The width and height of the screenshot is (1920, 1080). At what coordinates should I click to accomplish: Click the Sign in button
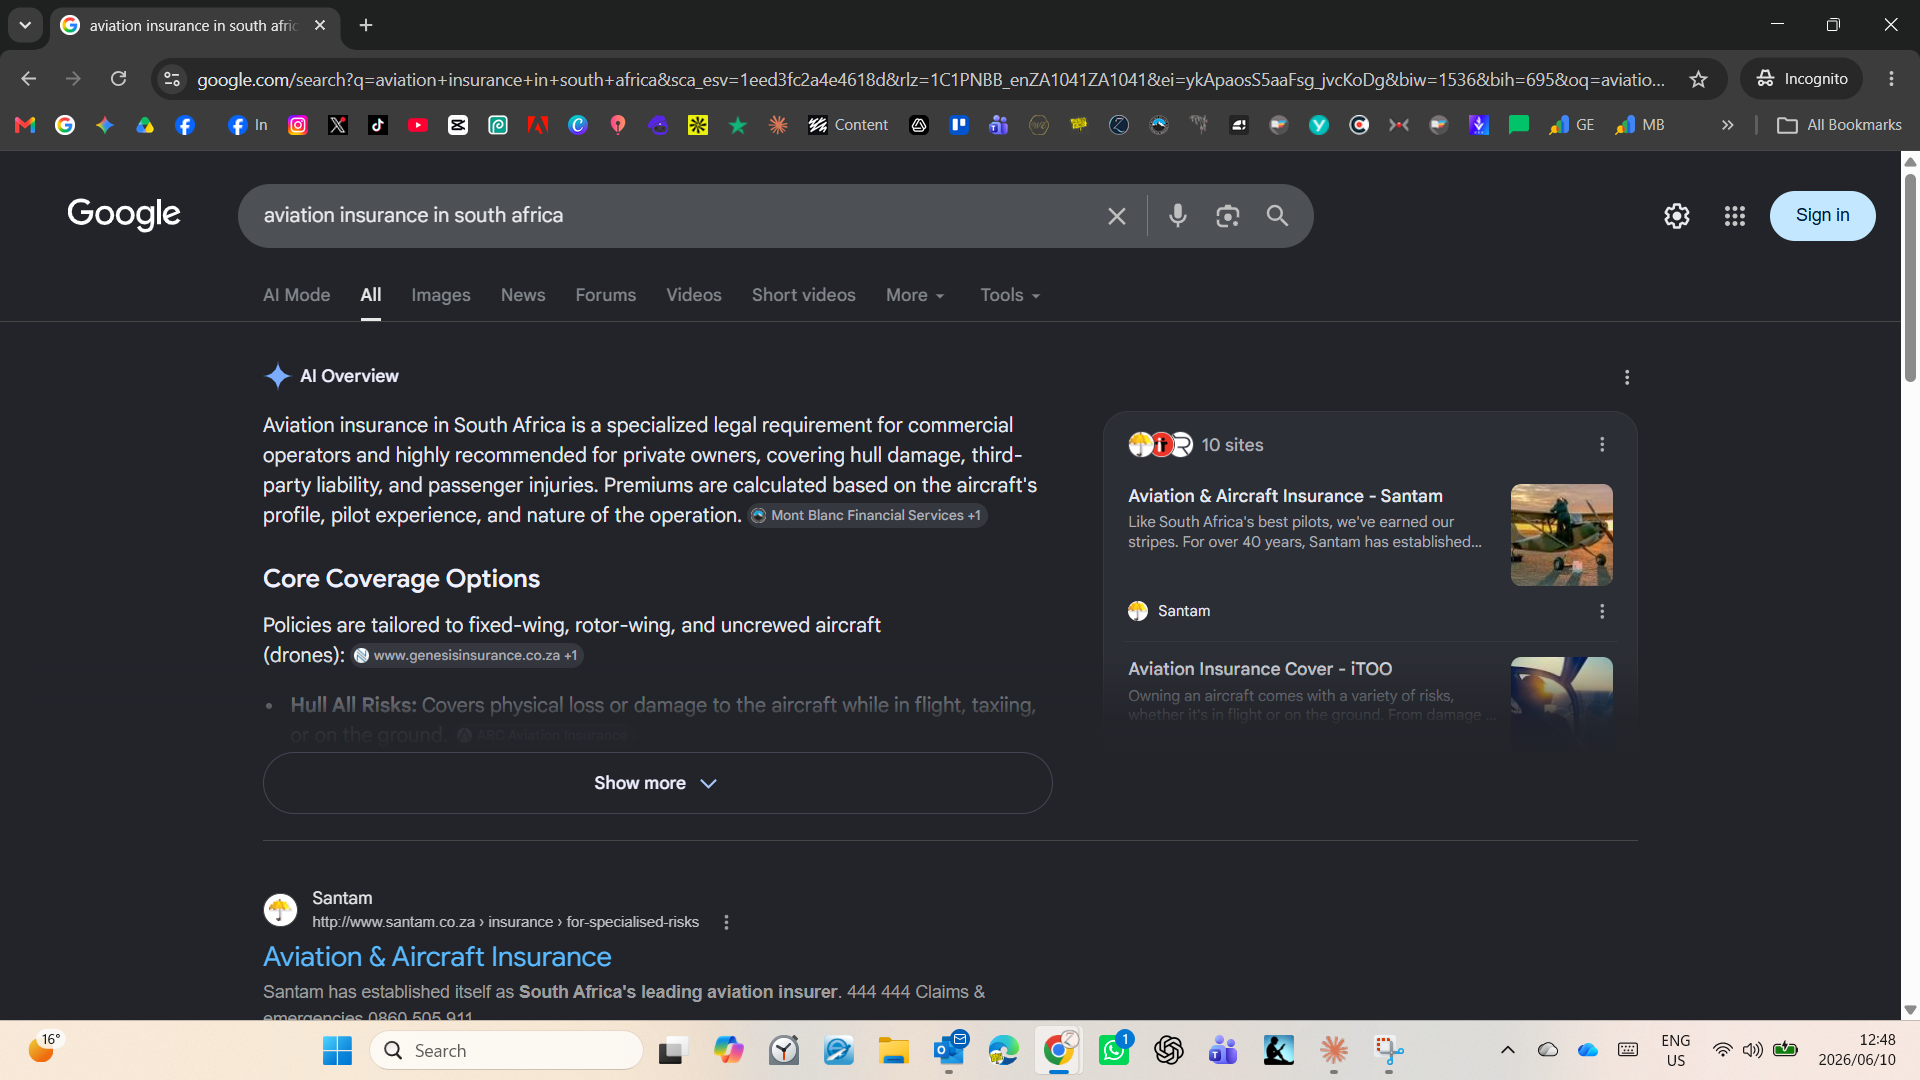click(x=1822, y=216)
